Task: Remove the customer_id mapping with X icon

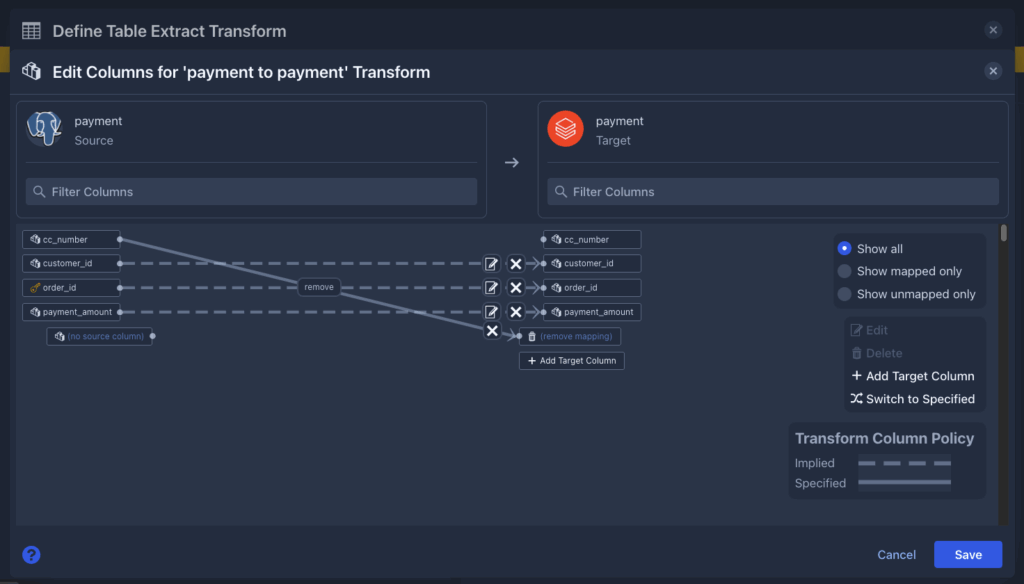Action: pyautogui.click(x=515, y=263)
